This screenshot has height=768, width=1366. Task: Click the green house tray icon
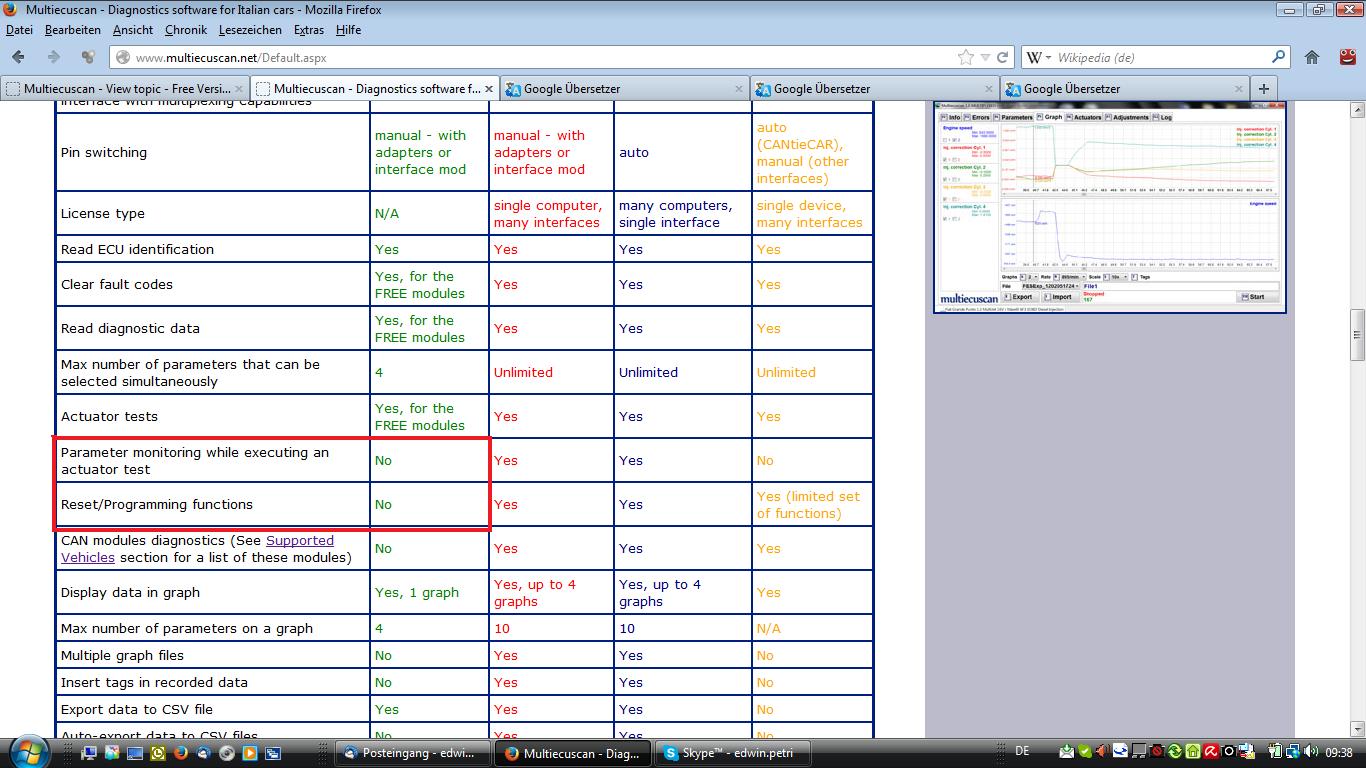tap(1193, 751)
